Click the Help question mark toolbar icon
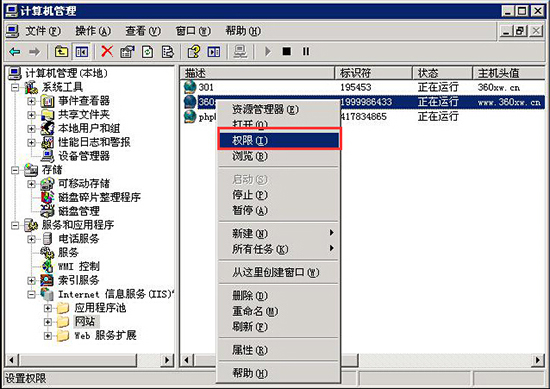 tap(194, 52)
